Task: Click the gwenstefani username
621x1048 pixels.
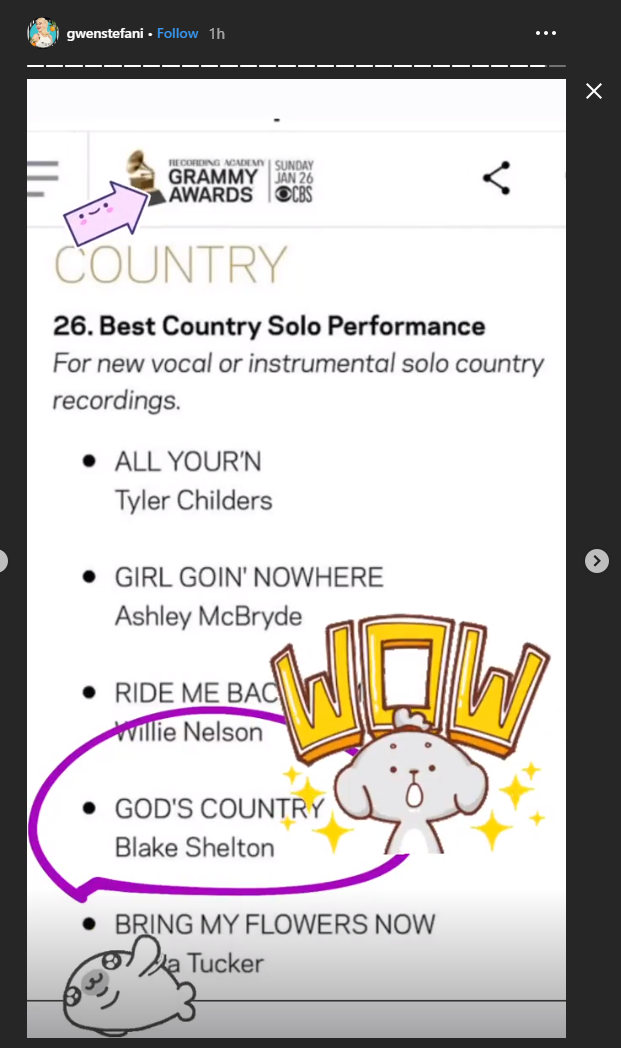Action: 104,33
